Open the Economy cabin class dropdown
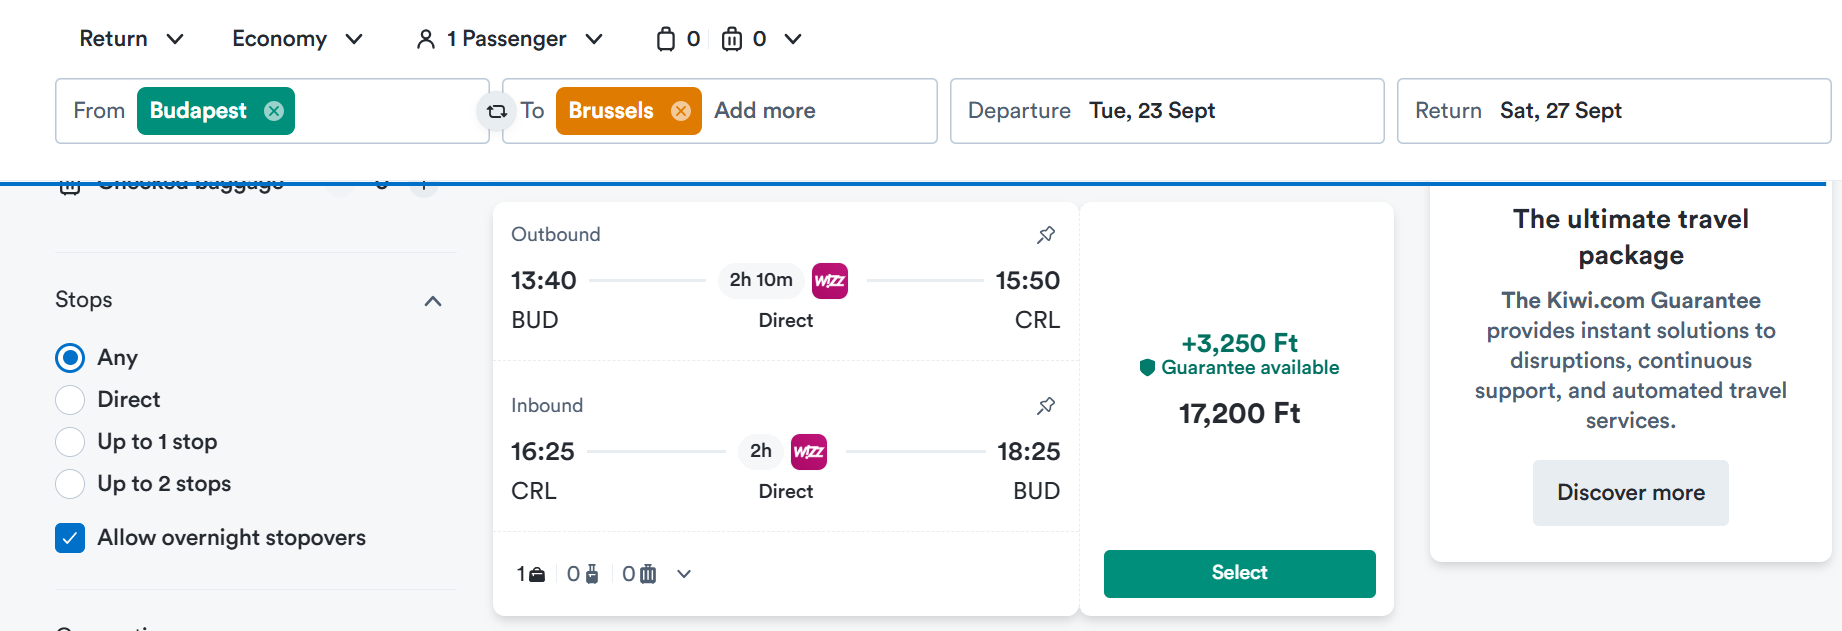This screenshot has width=1842, height=631. [298, 39]
